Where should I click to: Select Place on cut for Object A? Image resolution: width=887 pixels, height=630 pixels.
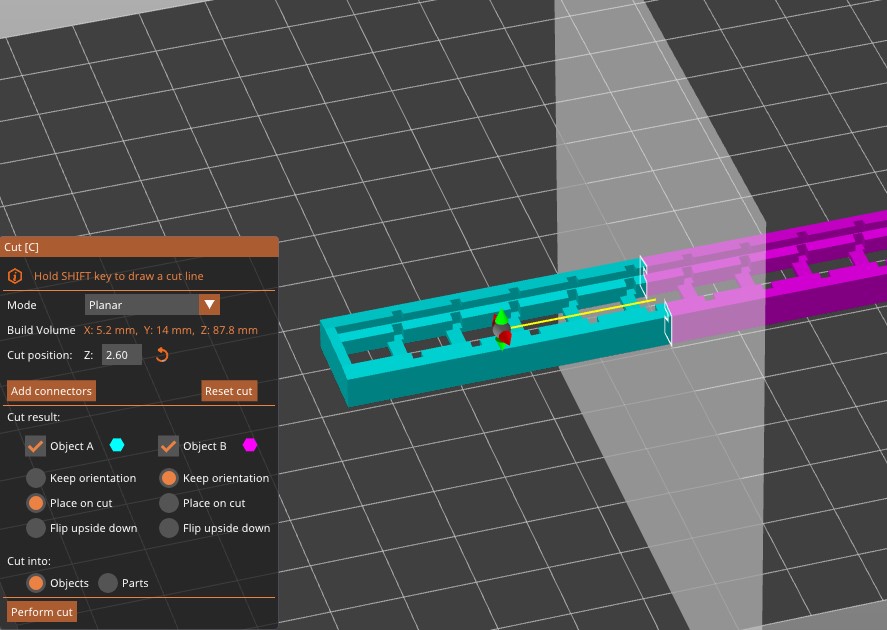(x=36, y=503)
